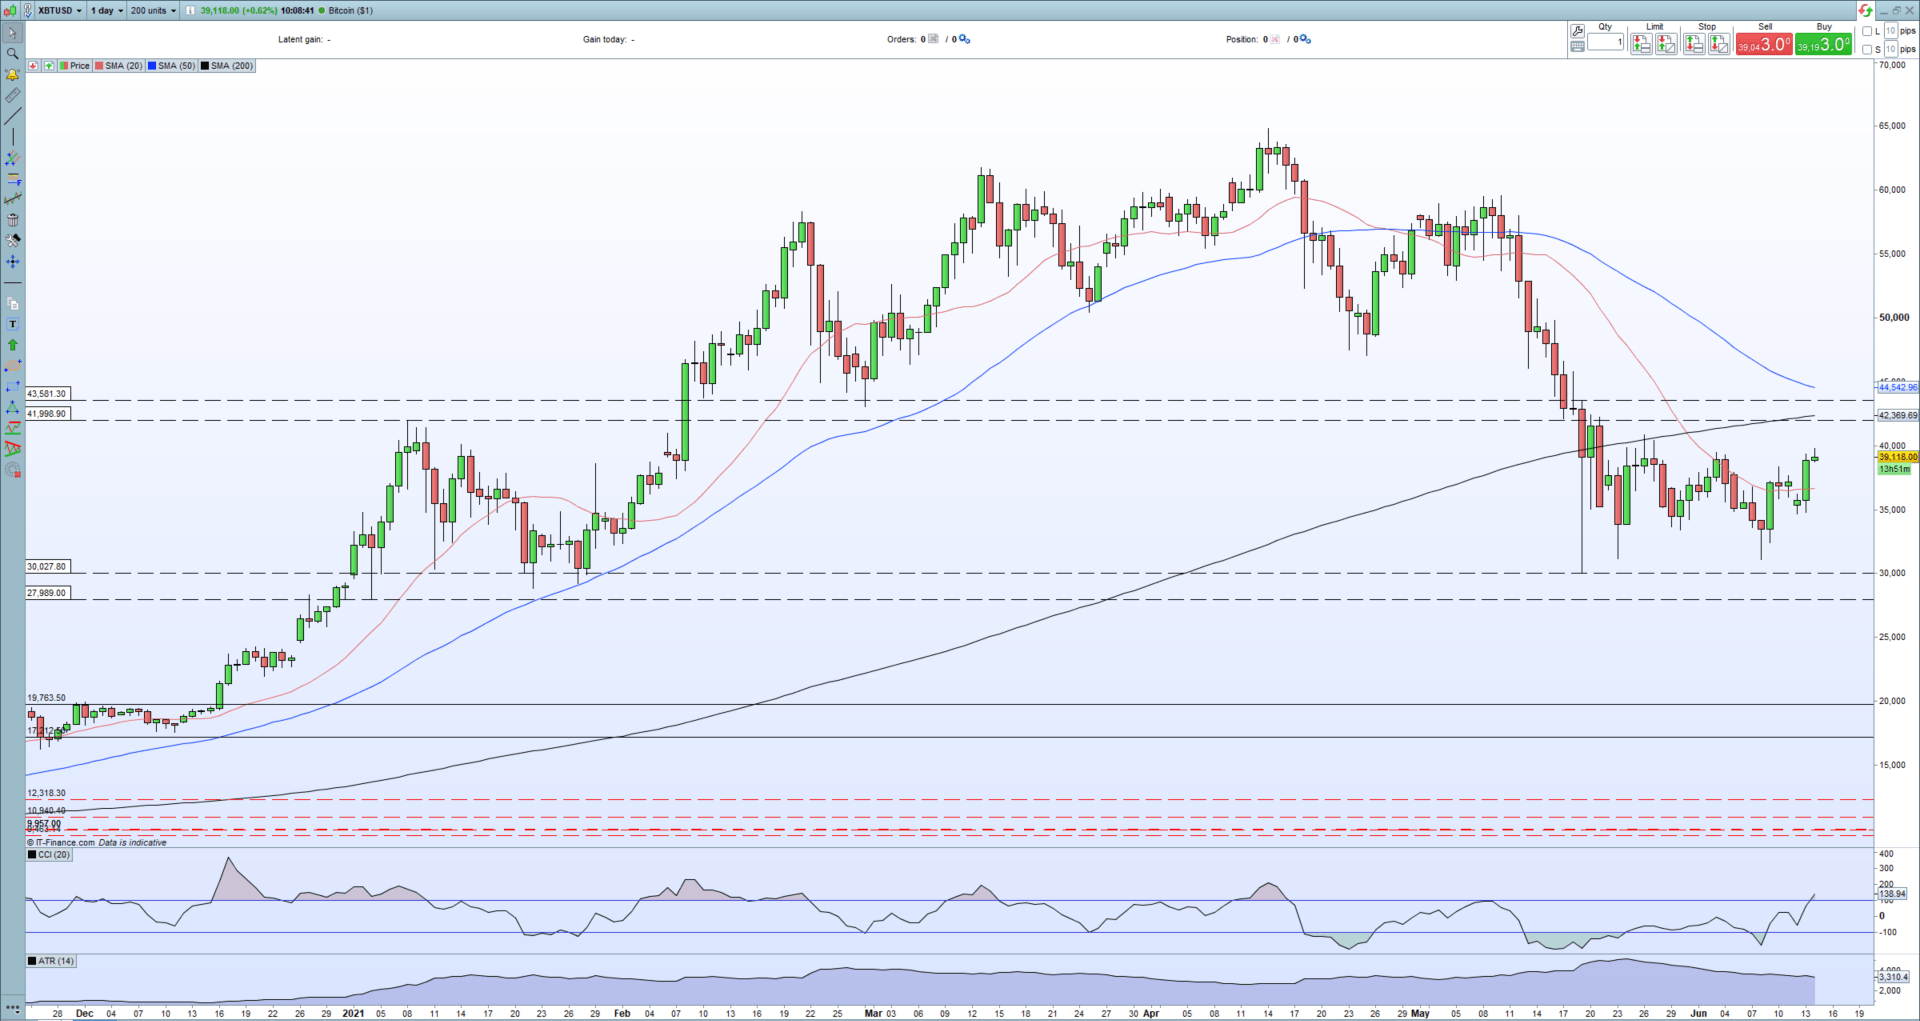1920x1021 pixels.
Task: Select the ruler measurement tool
Action: [x=12, y=96]
